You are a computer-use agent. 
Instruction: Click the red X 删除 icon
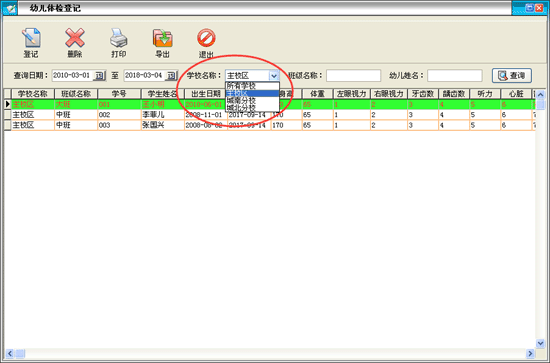tap(75, 38)
